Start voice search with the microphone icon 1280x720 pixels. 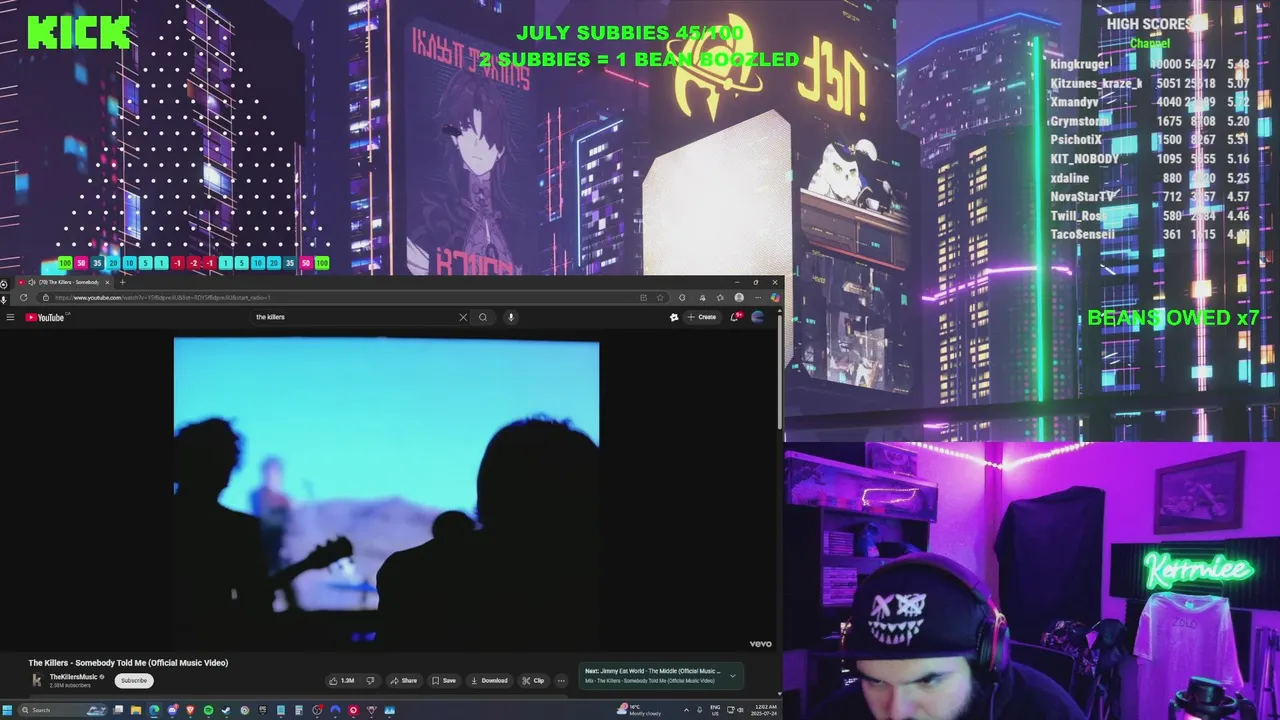coord(510,317)
